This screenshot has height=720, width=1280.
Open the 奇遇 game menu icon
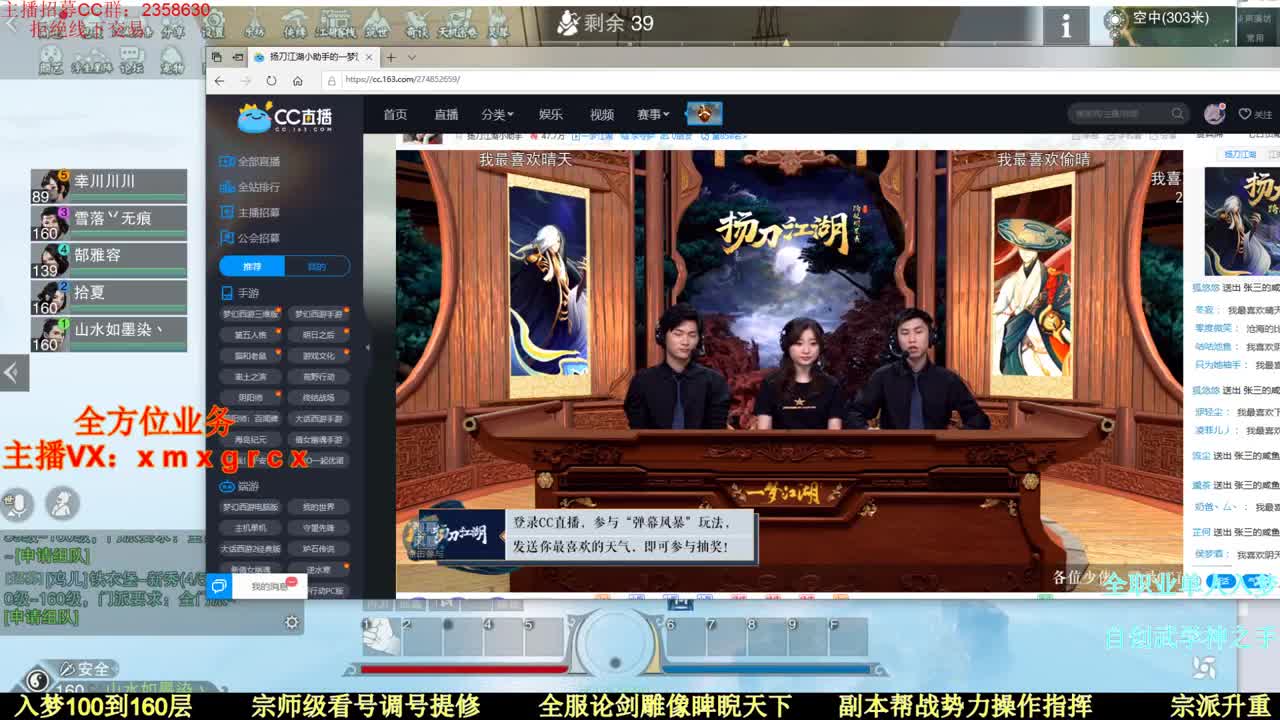point(417,24)
